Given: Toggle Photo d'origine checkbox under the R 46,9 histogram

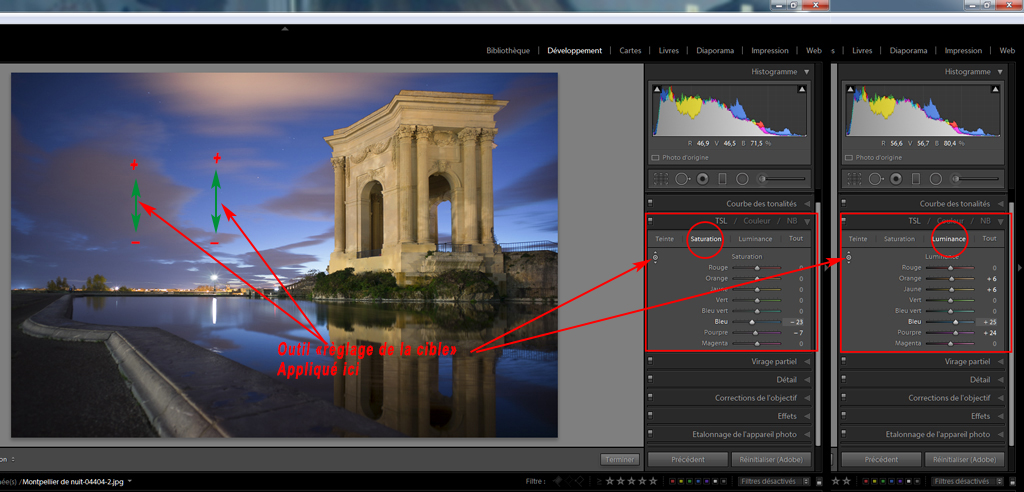Looking at the screenshot, I should (655, 158).
